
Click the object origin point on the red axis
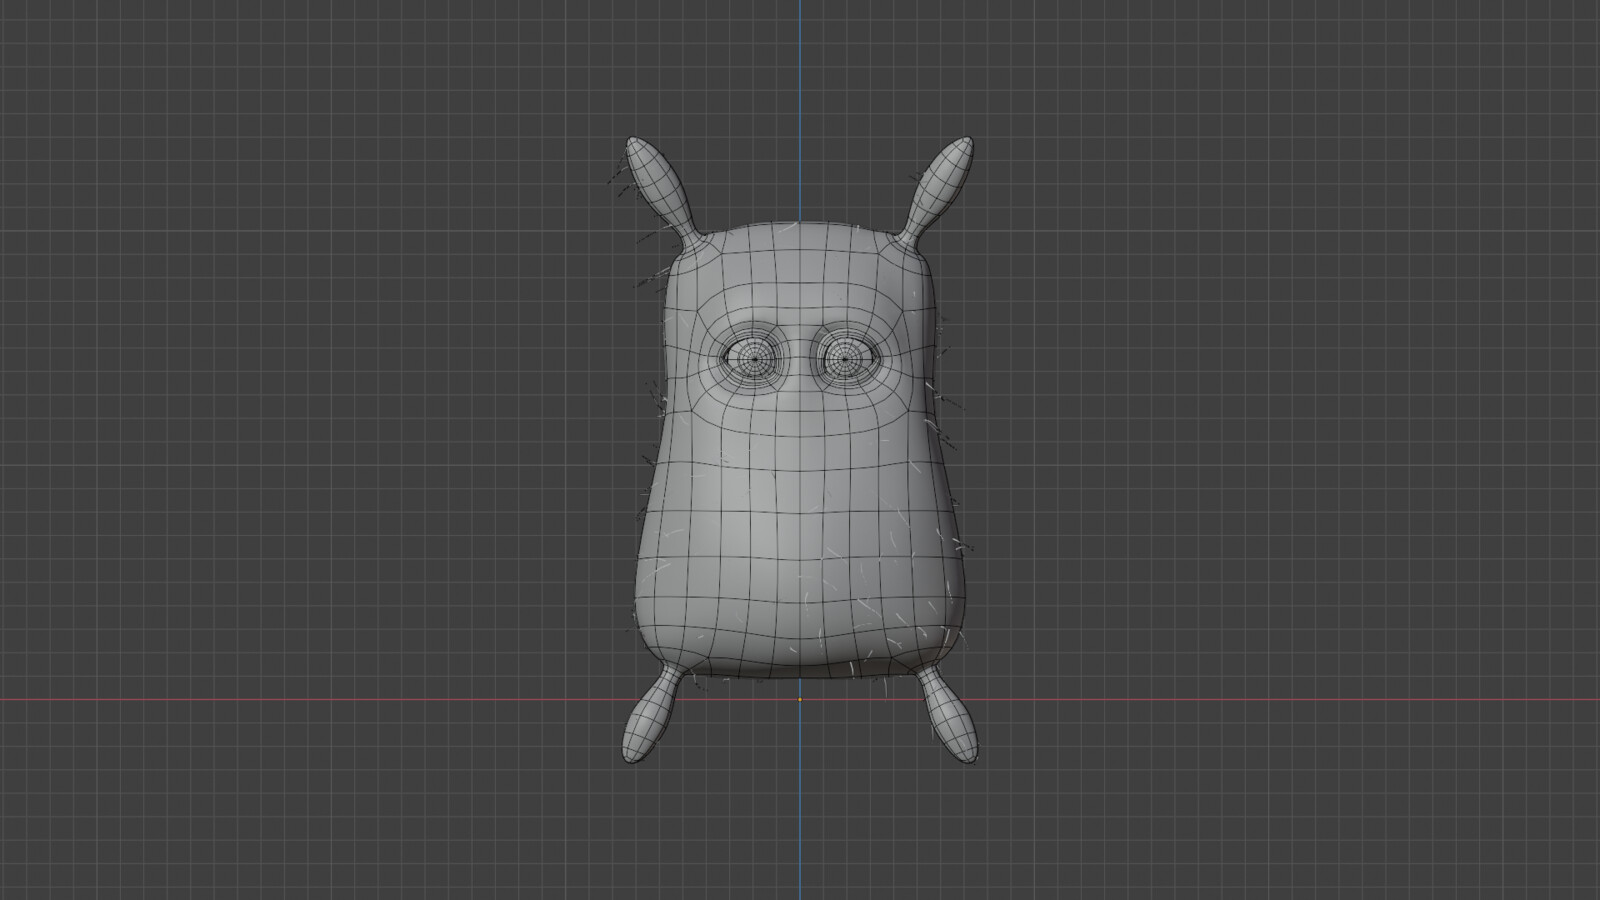[801, 701]
